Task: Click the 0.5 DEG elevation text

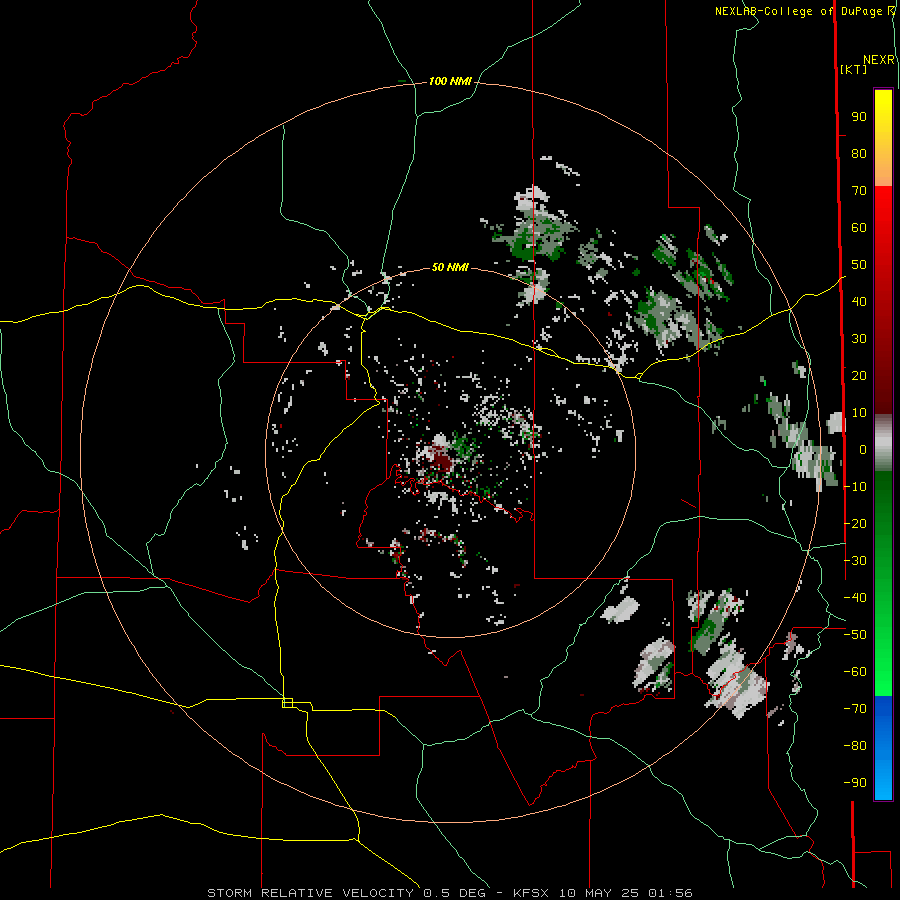Action: pos(455,893)
